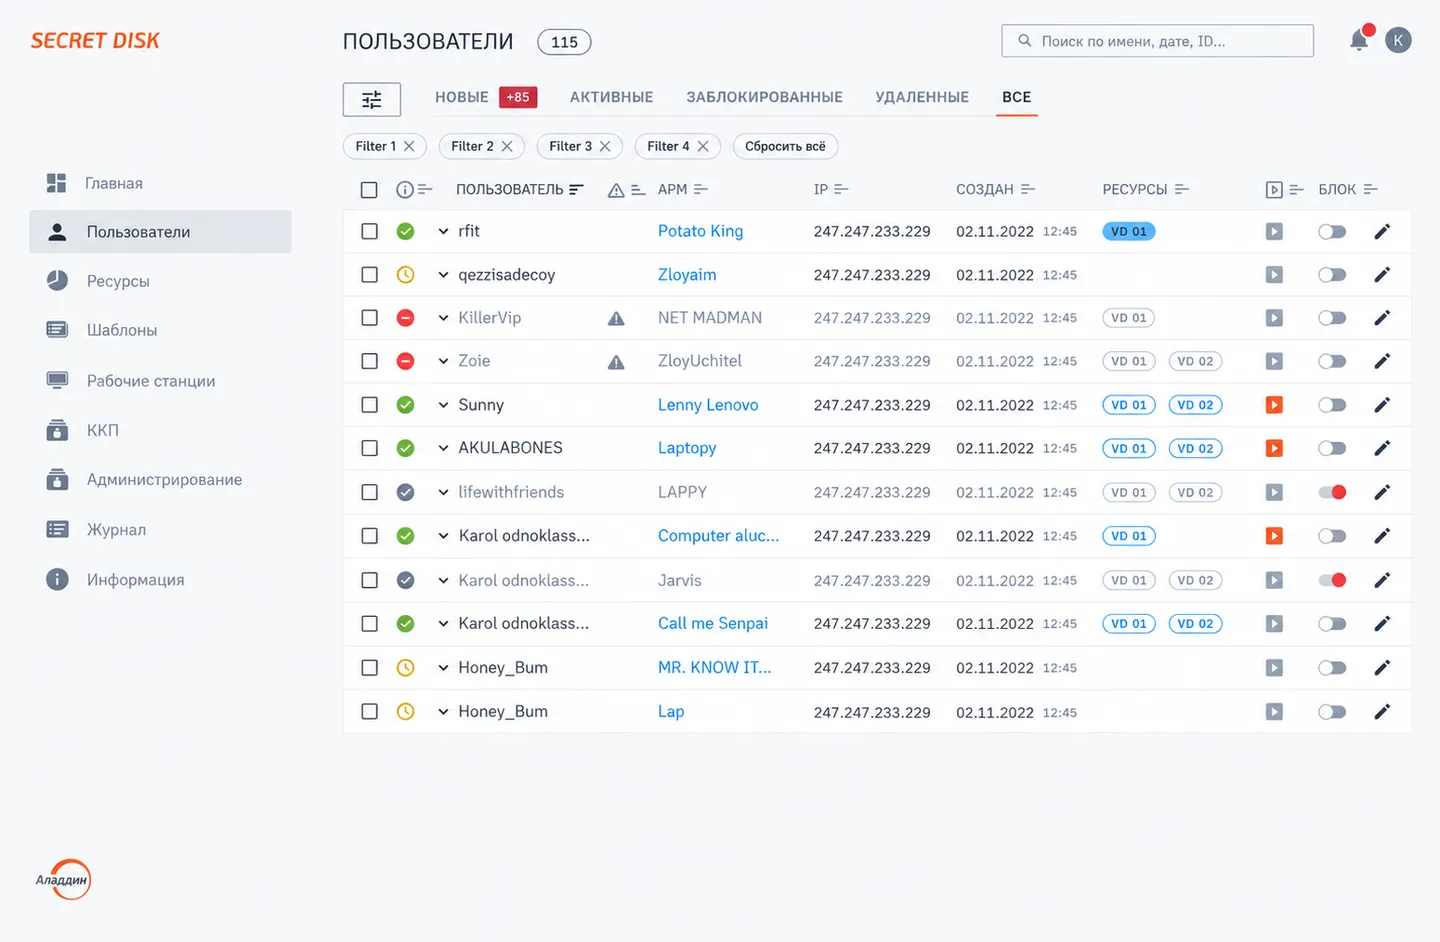Click the 115 users count badge
Image resolution: width=1440 pixels, height=942 pixels.
[564, 42]
